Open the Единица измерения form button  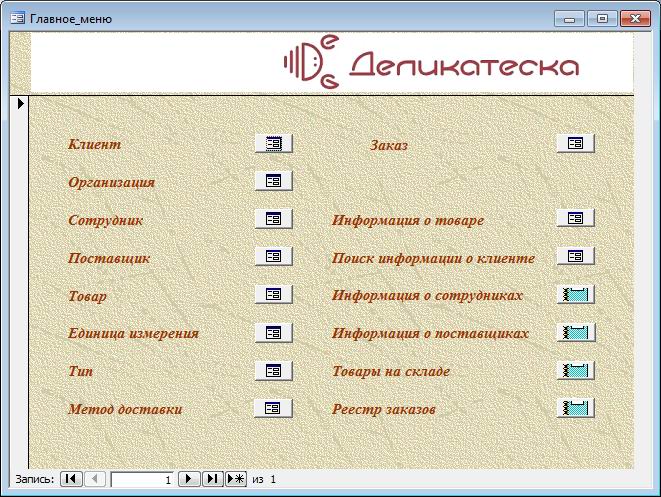click(273, 332)
